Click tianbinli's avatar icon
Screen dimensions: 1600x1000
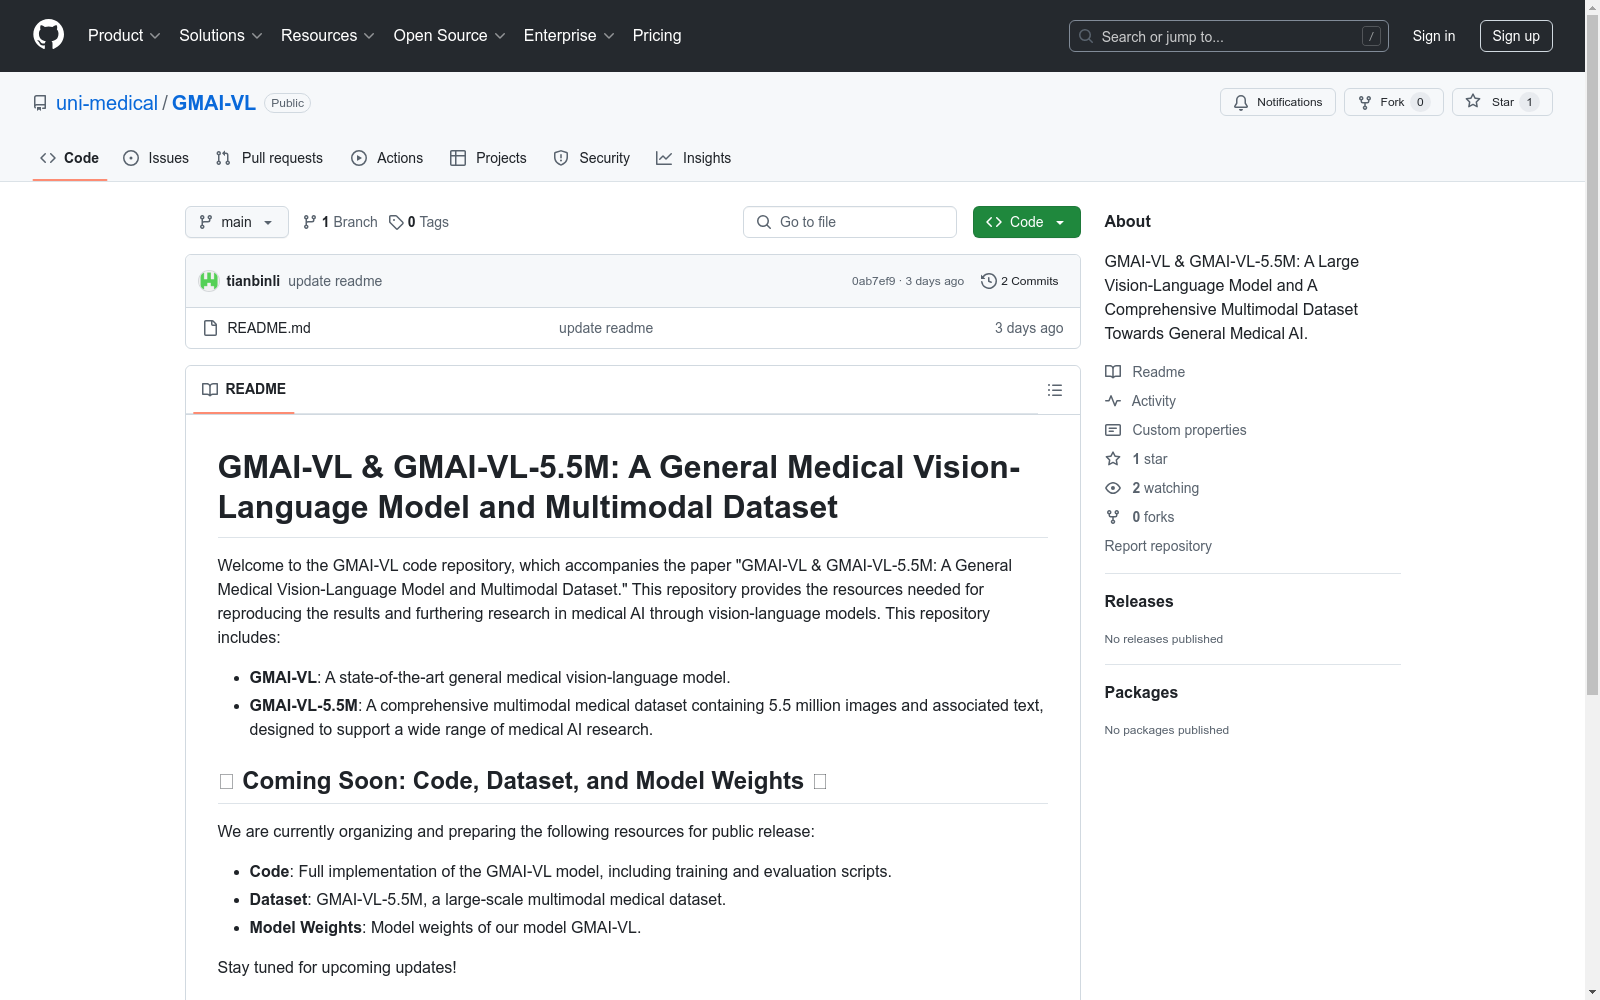point(209,281)
